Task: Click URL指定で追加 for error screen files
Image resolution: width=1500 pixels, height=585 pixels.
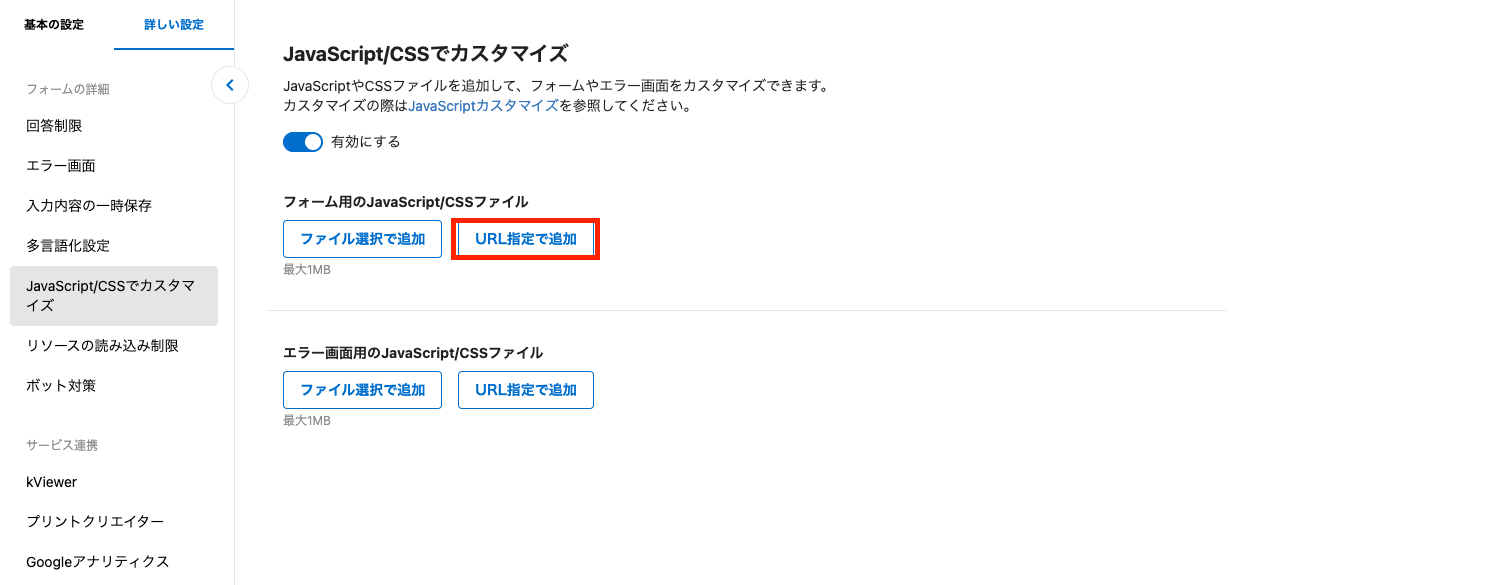Action: pos(526,390)
